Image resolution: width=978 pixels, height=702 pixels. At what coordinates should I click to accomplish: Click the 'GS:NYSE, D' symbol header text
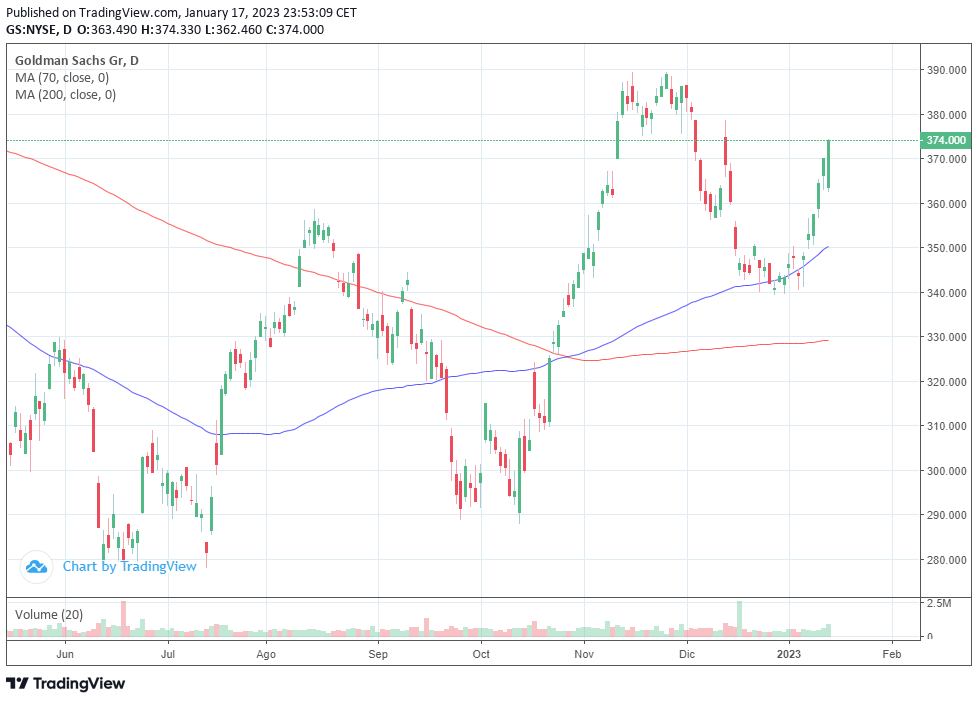coord(39,29)
